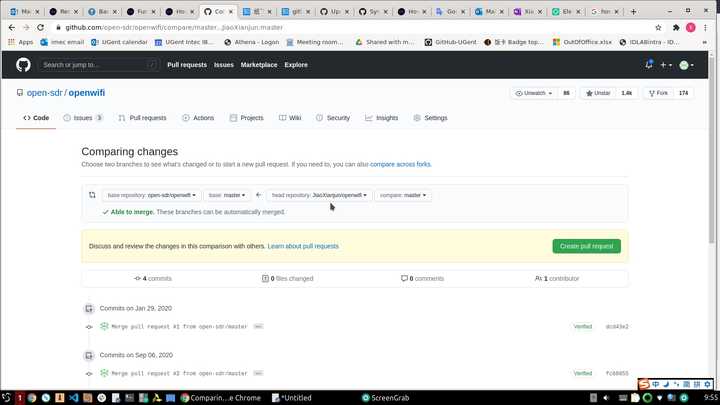Go to Marketplace
720x405 pixels.
[259, 65]
